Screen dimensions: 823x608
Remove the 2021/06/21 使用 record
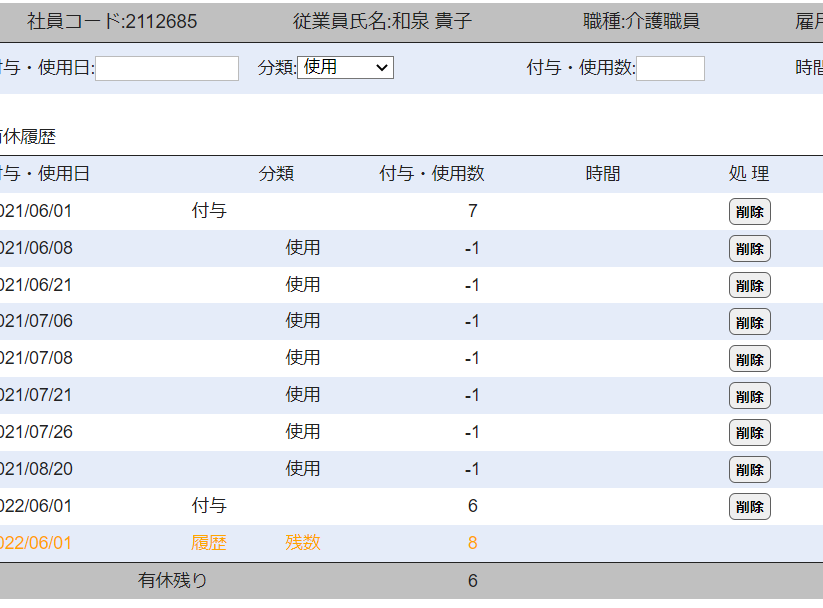[x=749, y=286]
